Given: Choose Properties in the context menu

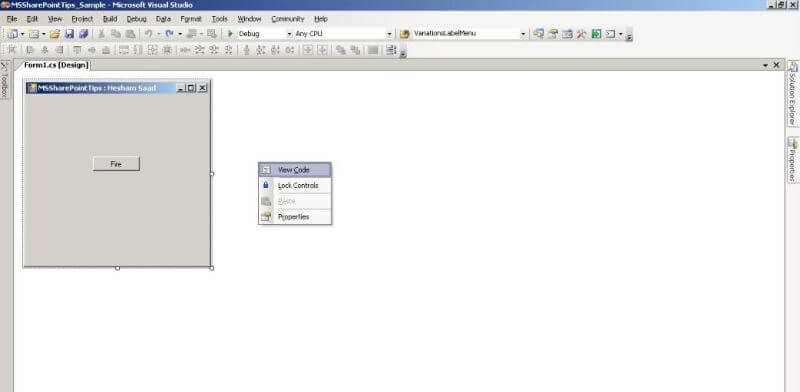Looking at the screenshot, I should pos(295,216).
